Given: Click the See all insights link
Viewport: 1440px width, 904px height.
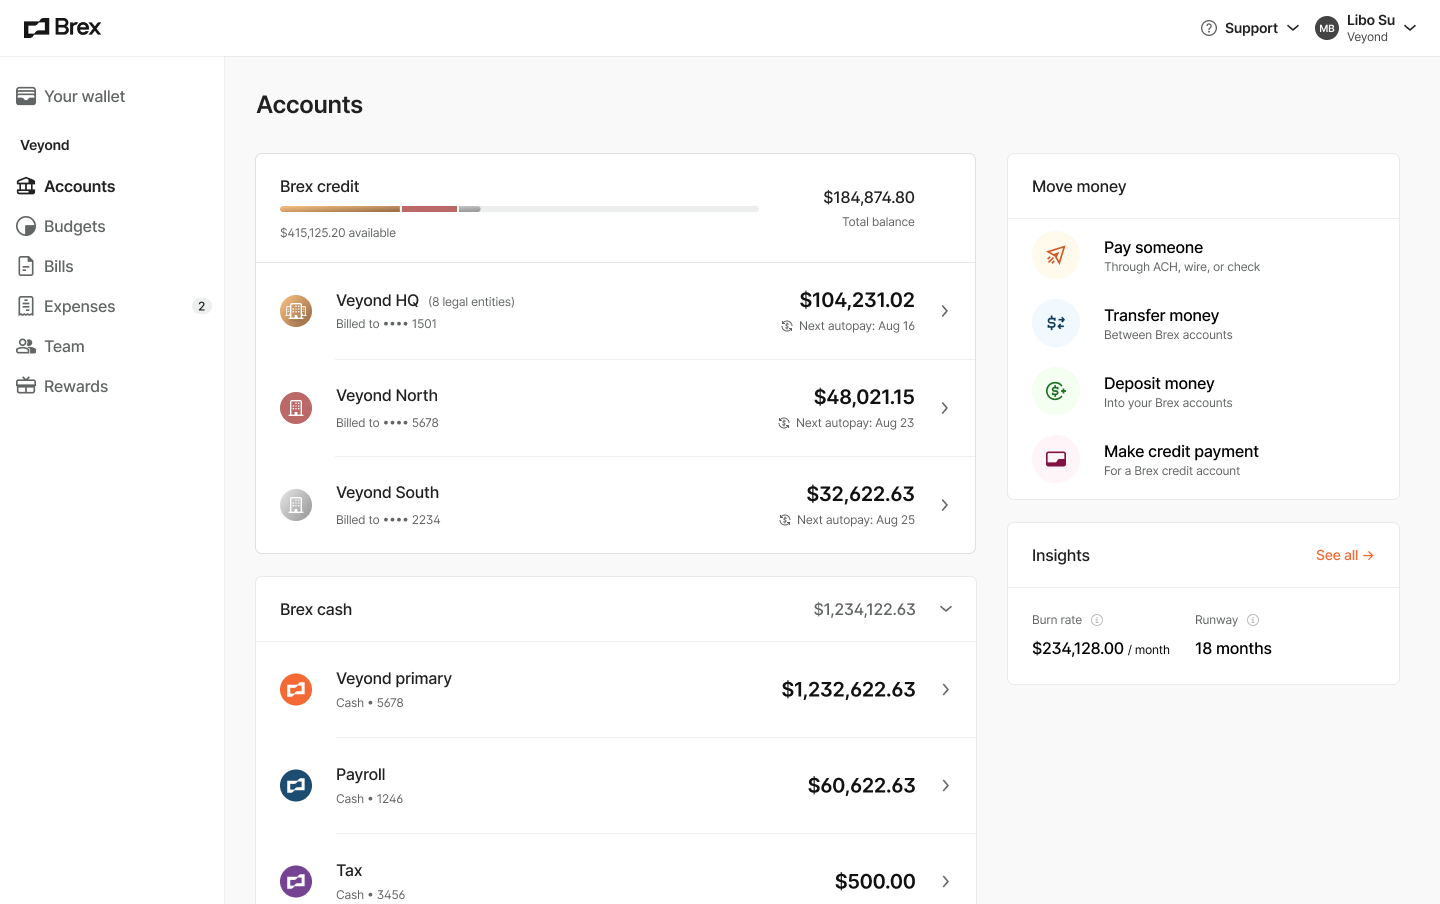Looking at the screenshot, I should pos(1345,555).
